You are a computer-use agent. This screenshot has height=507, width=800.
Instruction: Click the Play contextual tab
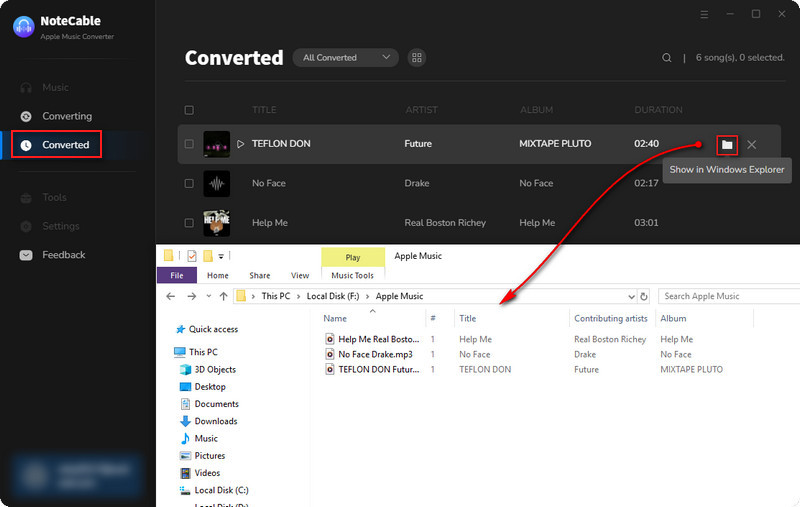click(353, 257)
